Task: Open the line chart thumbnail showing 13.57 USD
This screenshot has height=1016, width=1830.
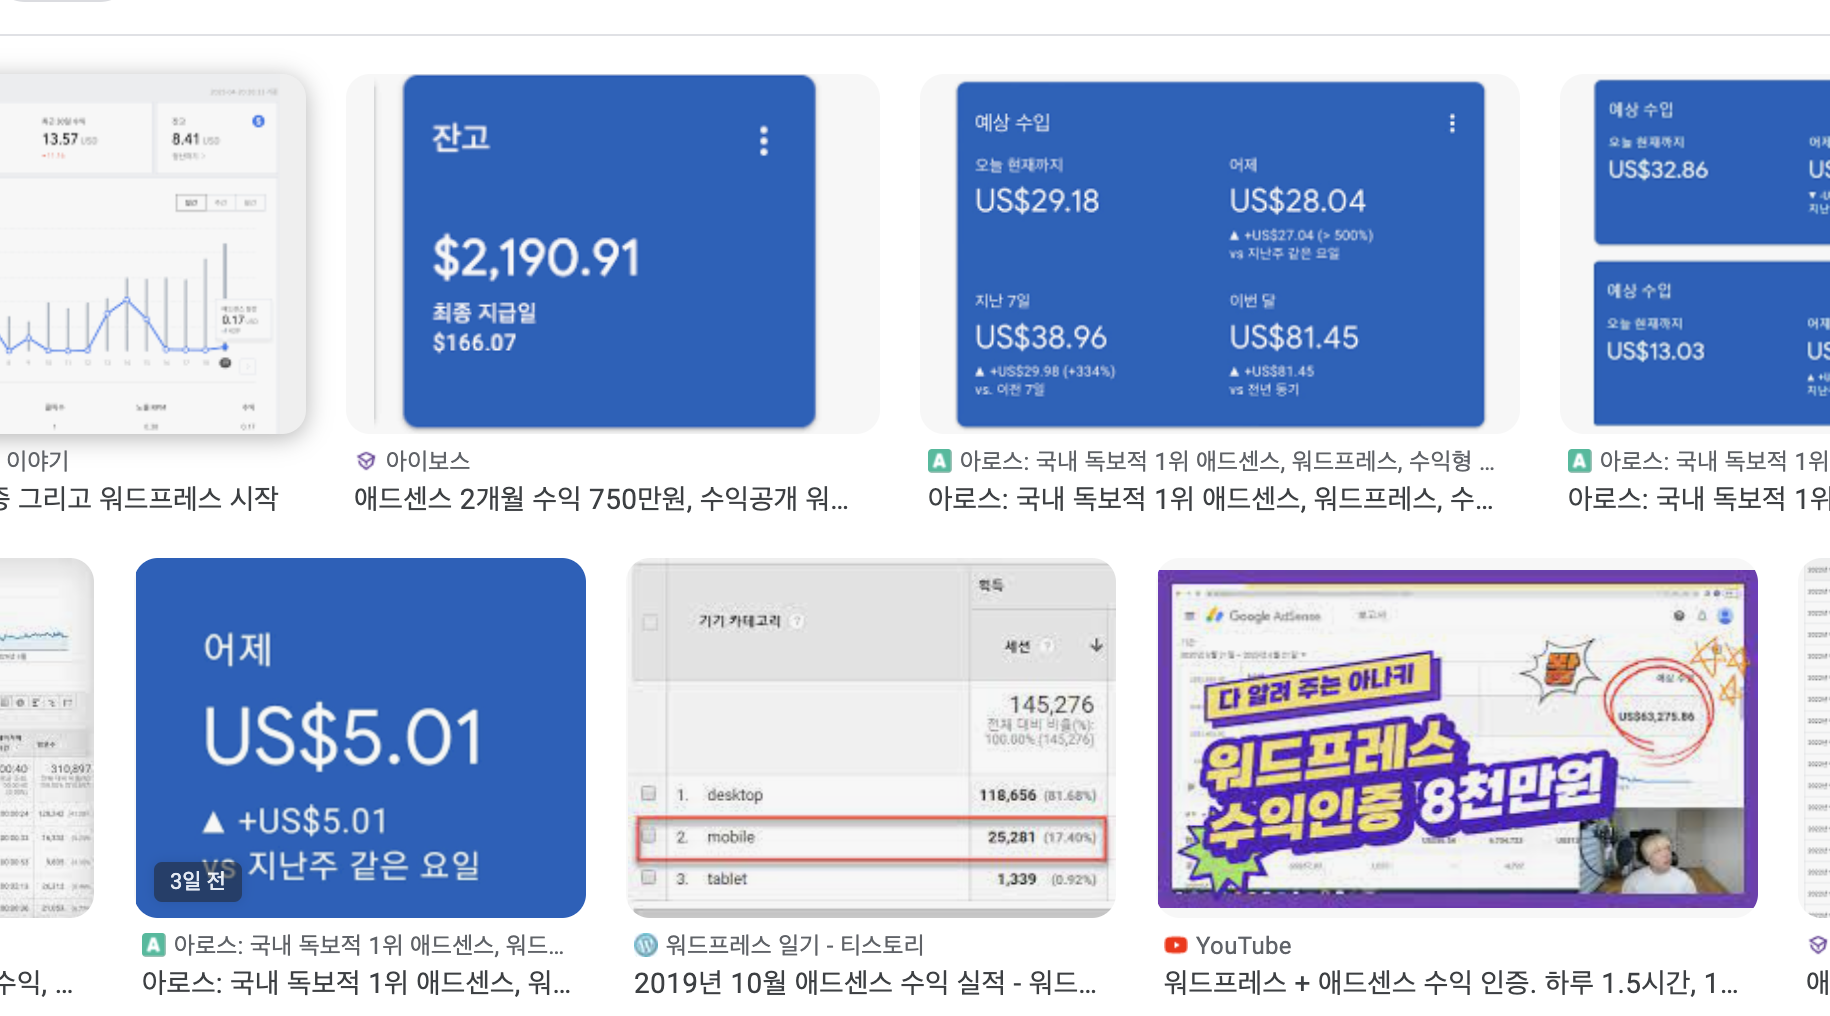Action: 152,253
